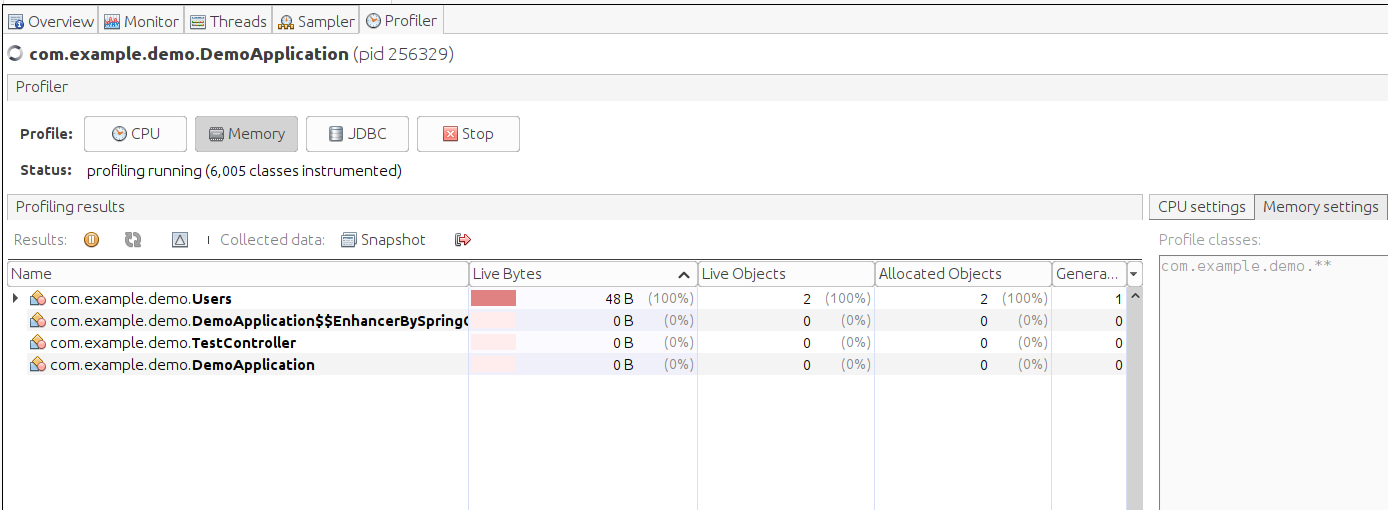This screenshot has width=1388, height=510.
Task: Refresh results with the update icon
Action: [133, 240]
